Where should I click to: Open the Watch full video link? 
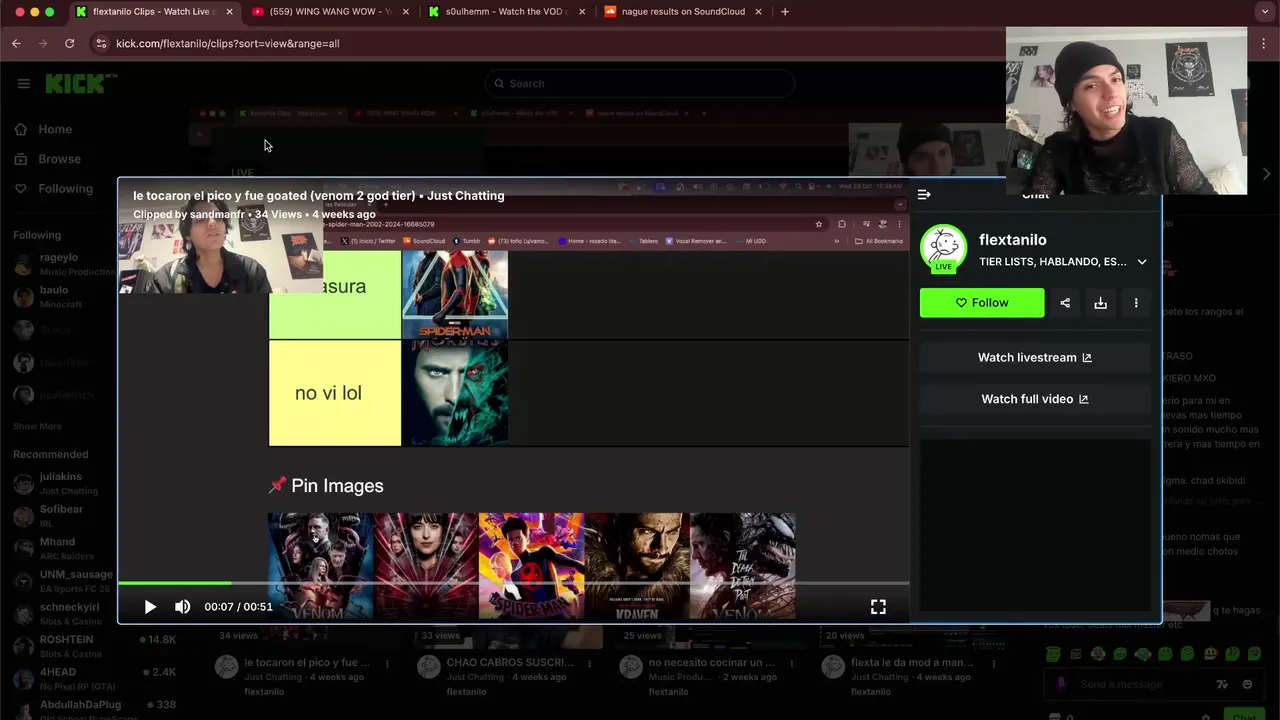point(1035,399)
